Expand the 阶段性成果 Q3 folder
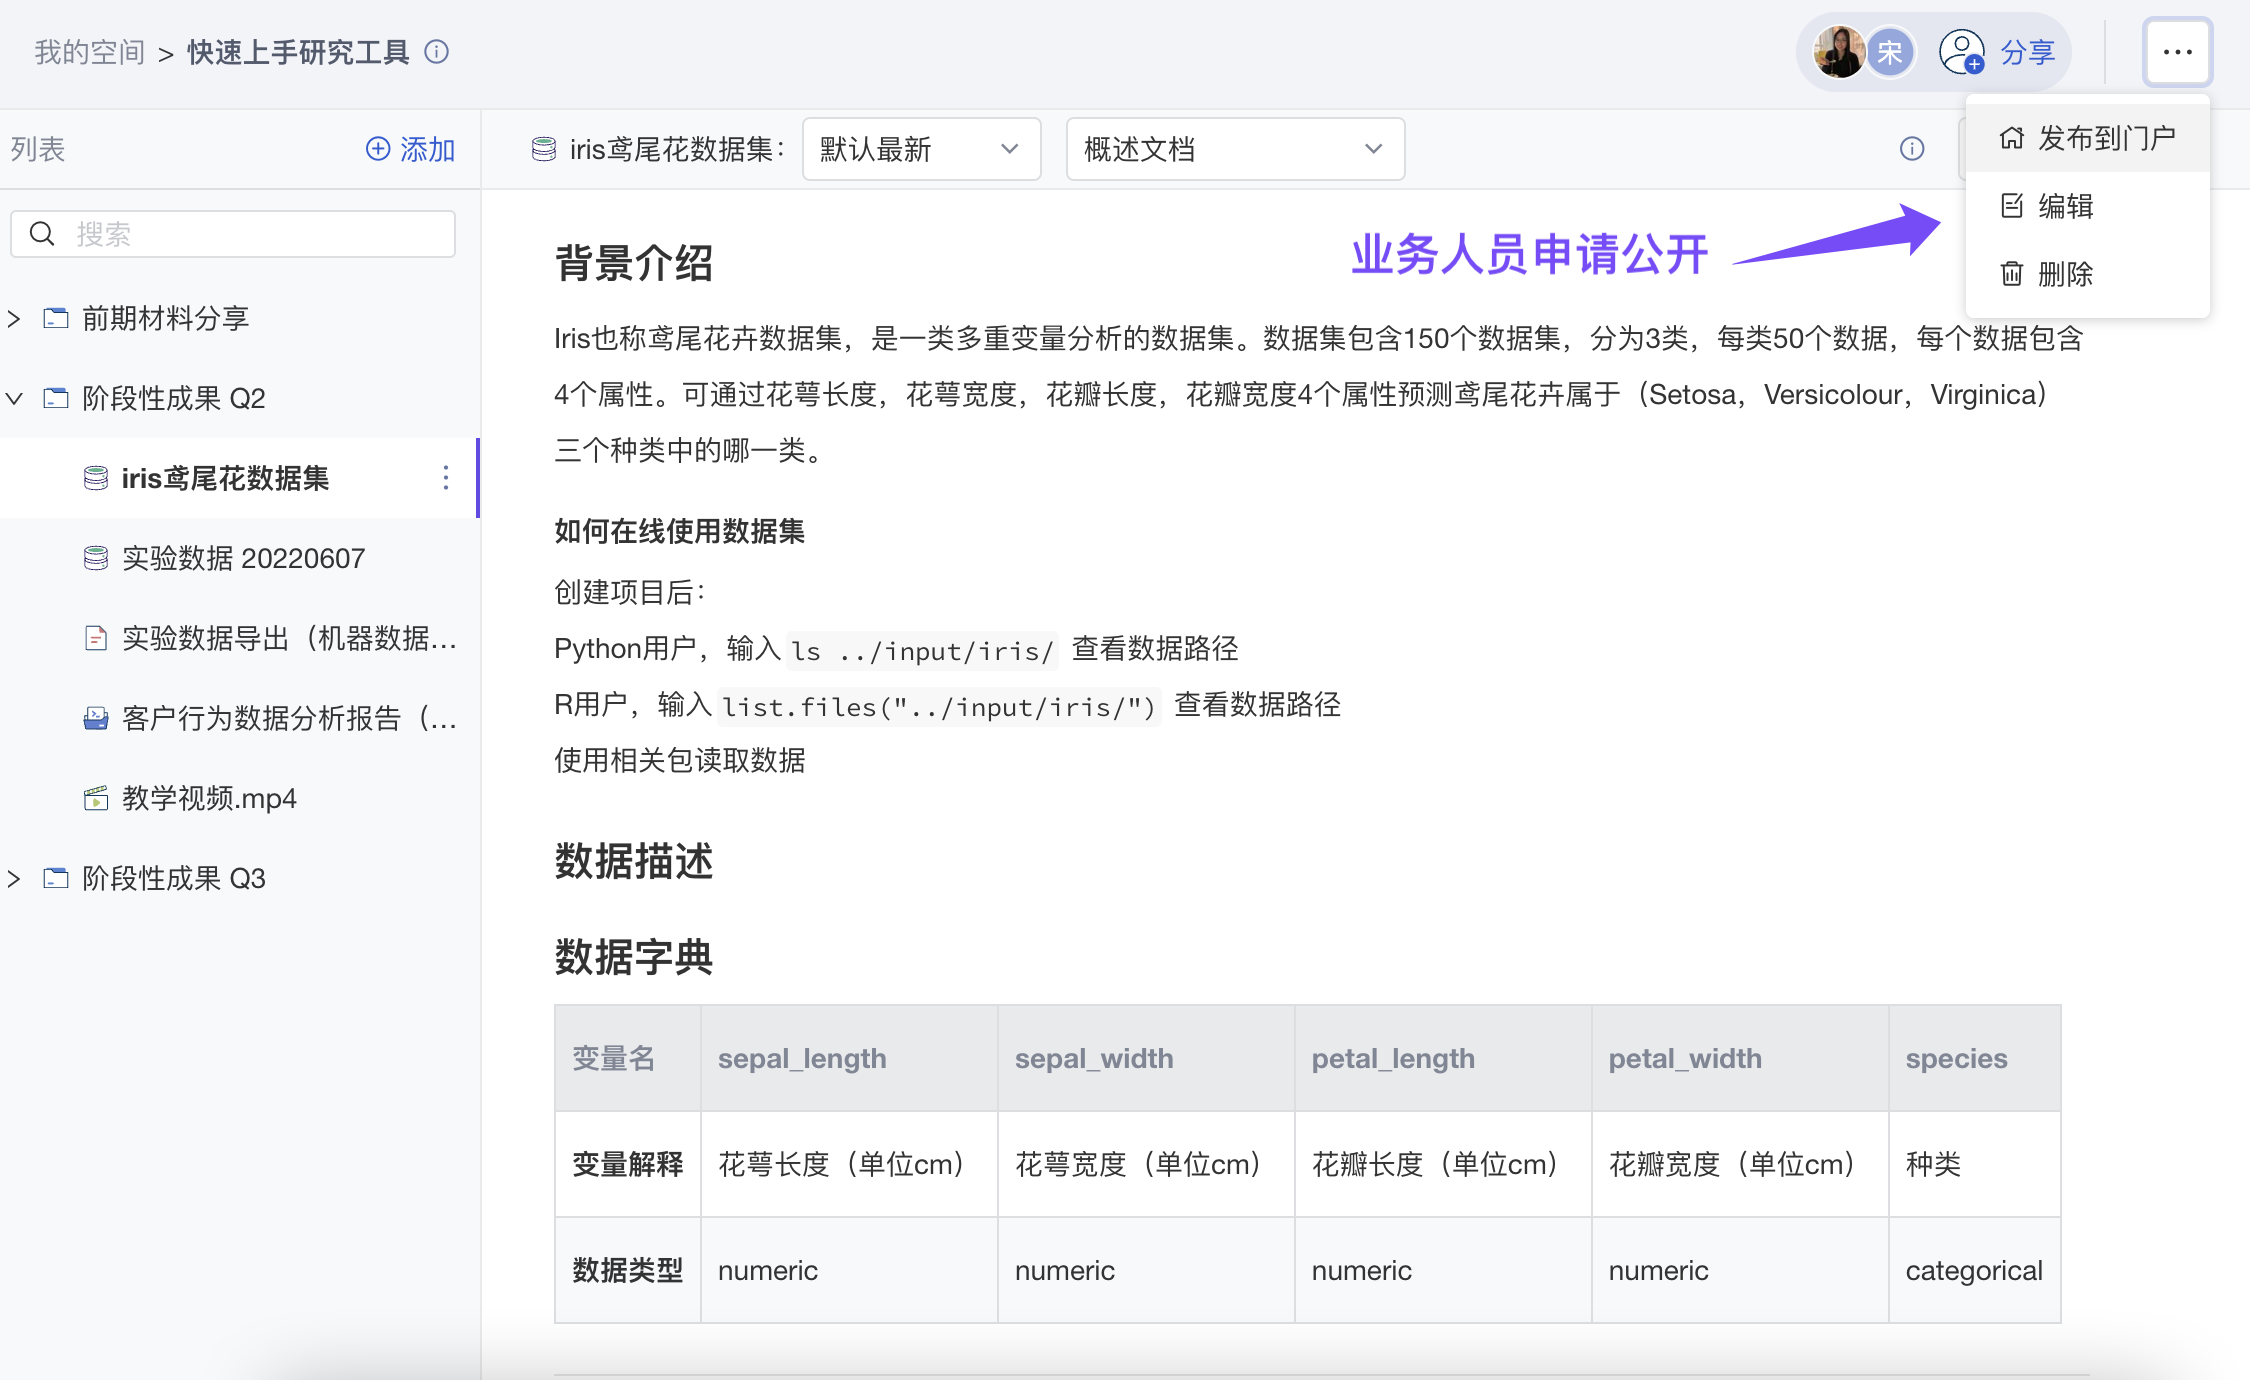 14,879
